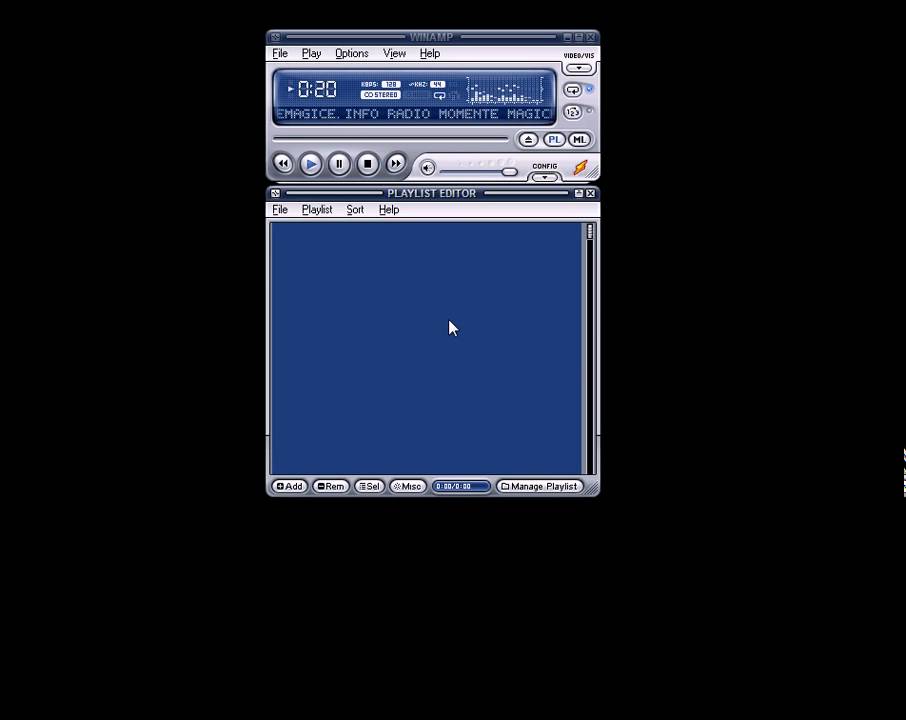
Task: Click the KBPS 128 bitrate readout
Action: (x=380, y=84)
